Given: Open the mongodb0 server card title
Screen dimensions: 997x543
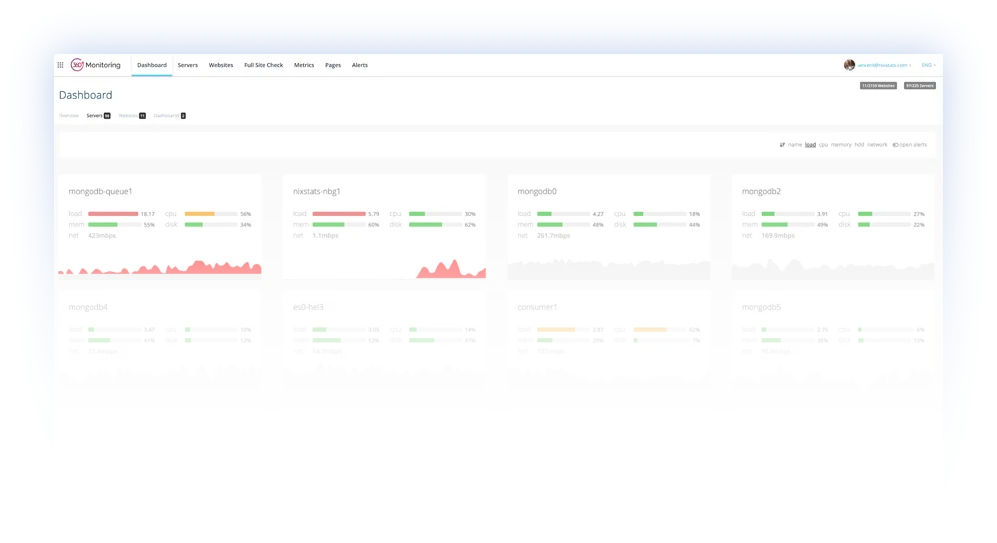Looking at the screenshot, I should point(537,191).
